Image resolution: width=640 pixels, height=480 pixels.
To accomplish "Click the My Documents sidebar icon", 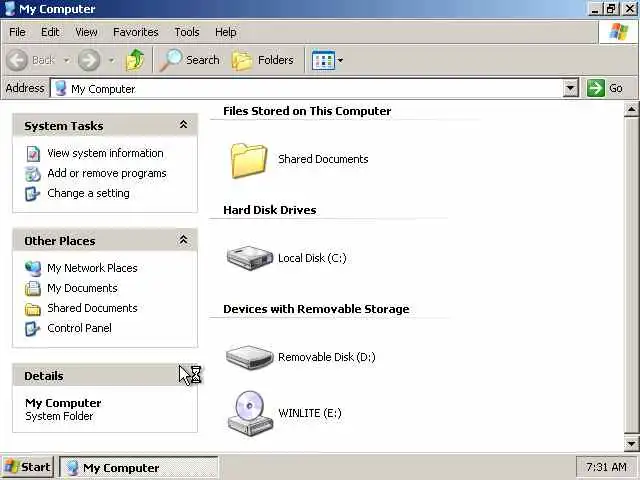I will [x=33, y=289].
